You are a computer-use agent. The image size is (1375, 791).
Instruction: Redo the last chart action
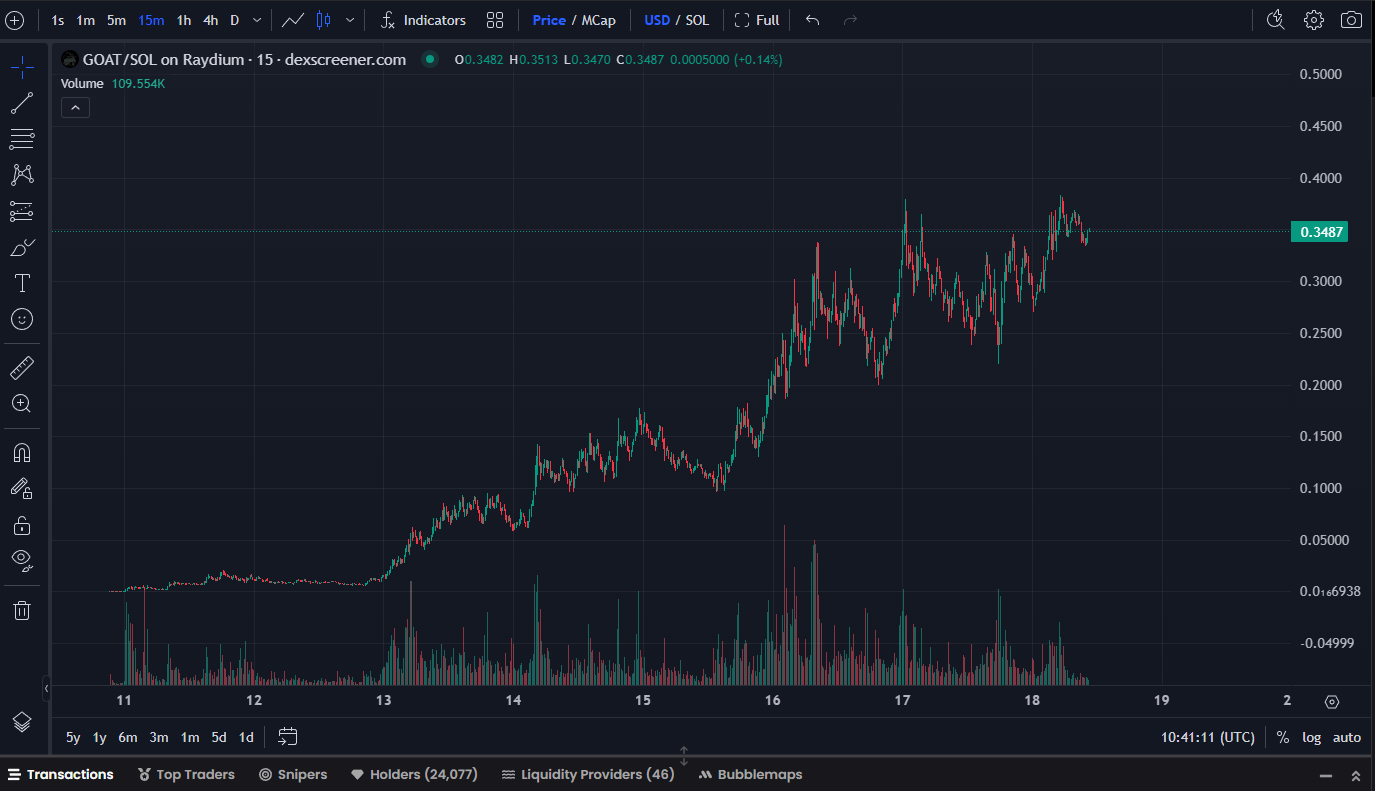pos(850,20)
